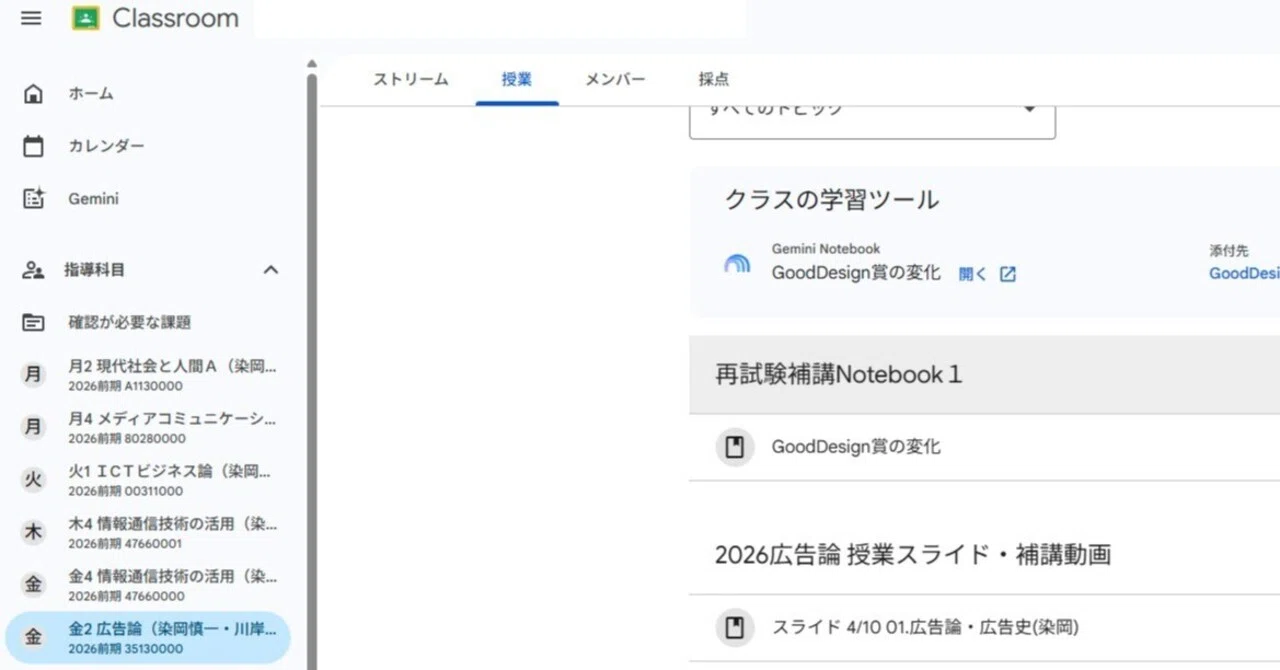The width and height of the screenshot is (1280, 670).
Task: Click the Gemini sparkle icon in sidebar
Action: pos(33,199)
